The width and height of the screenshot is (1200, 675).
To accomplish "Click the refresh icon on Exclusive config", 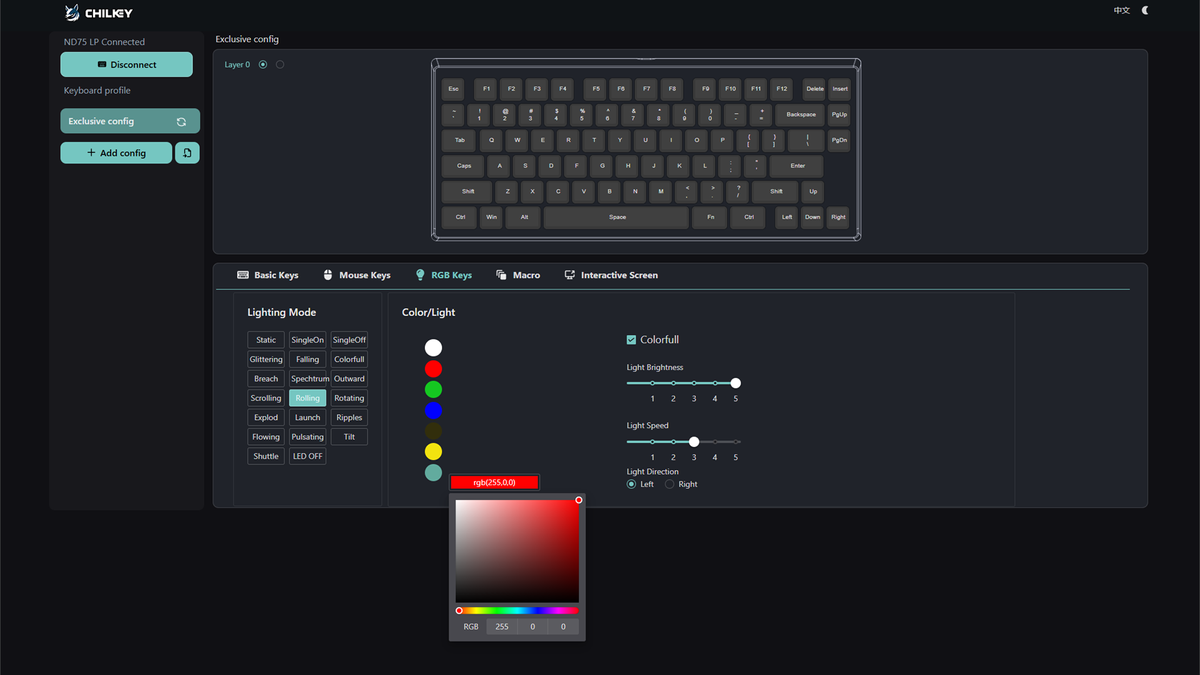I will 181,122.
